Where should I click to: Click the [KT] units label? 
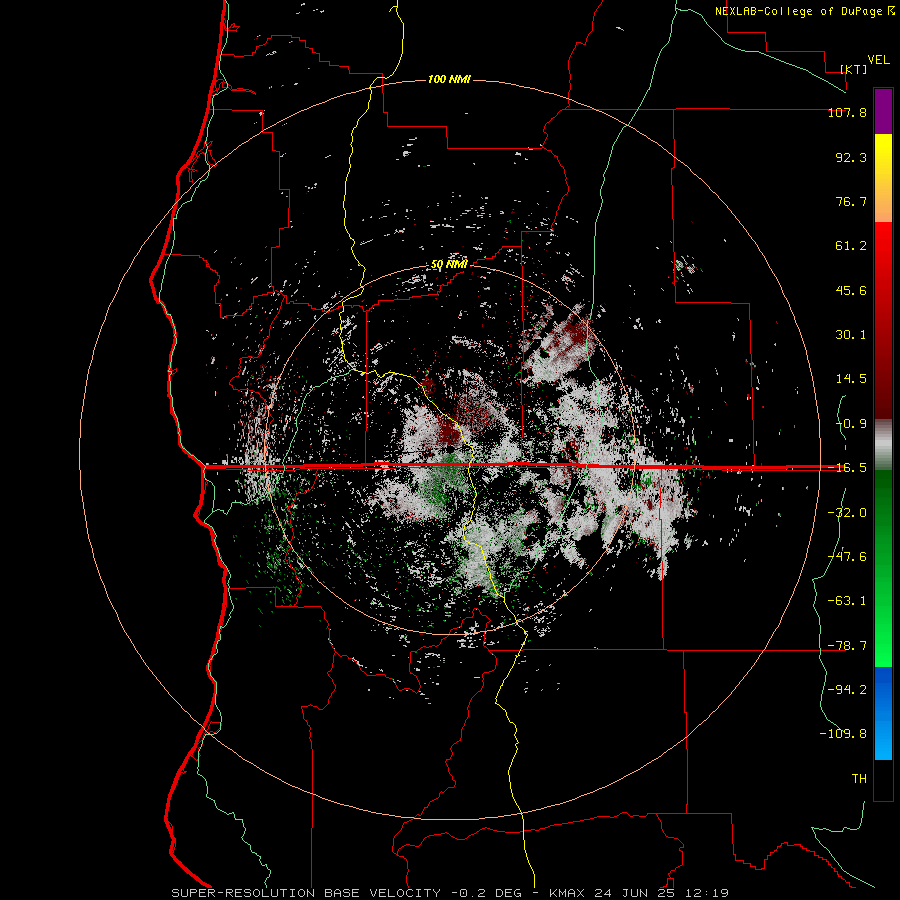click(x=854, y=69)
